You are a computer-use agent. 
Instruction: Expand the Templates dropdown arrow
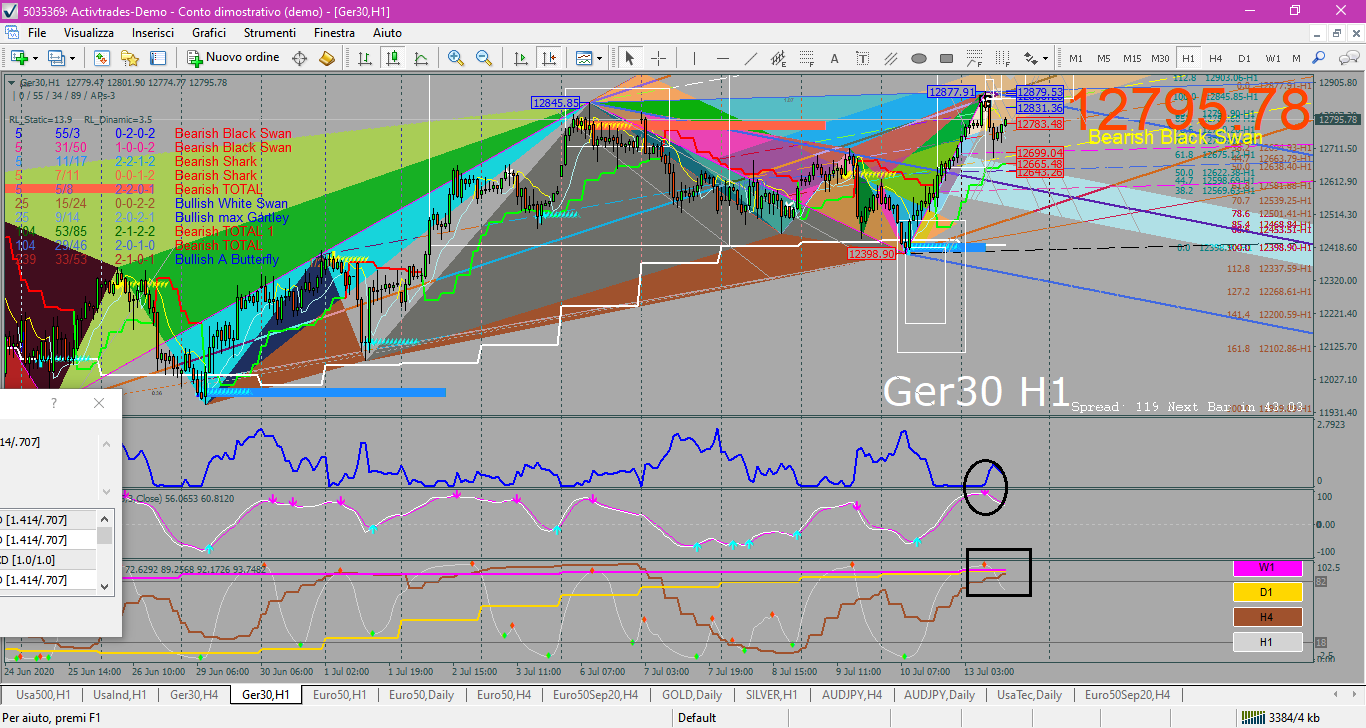599,58
